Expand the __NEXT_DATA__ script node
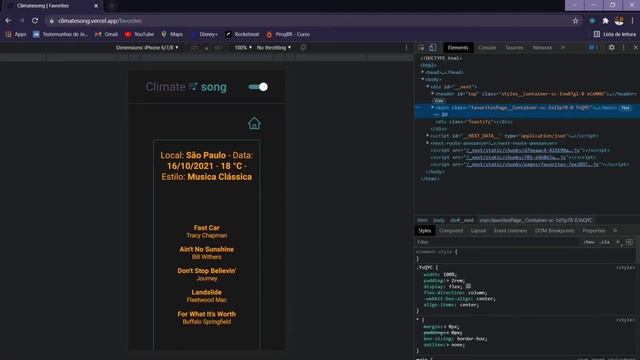640x360 pixels. pyautogui.click(x=428, y=136)
